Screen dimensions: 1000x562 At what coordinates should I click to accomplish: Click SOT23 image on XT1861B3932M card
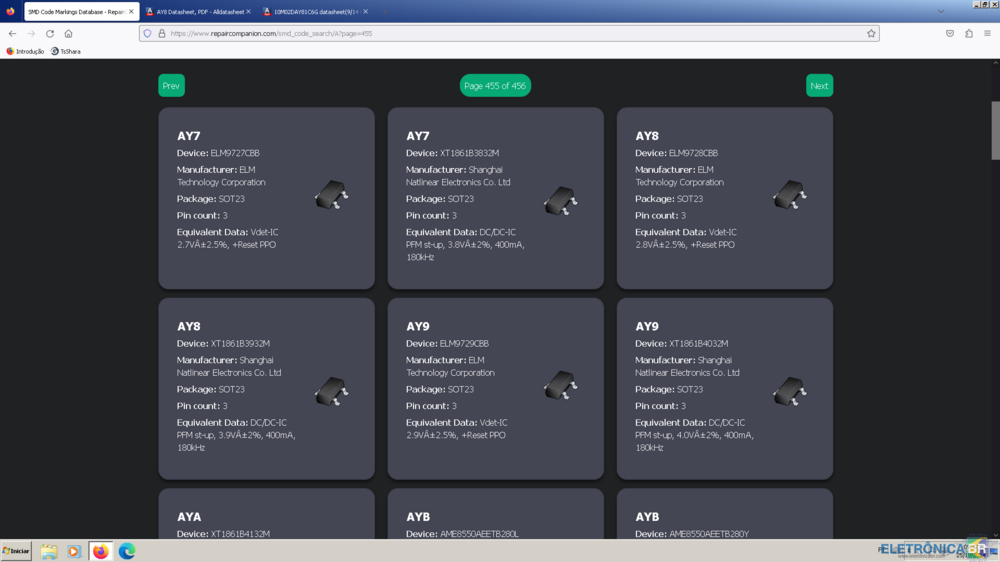(332, 391)
